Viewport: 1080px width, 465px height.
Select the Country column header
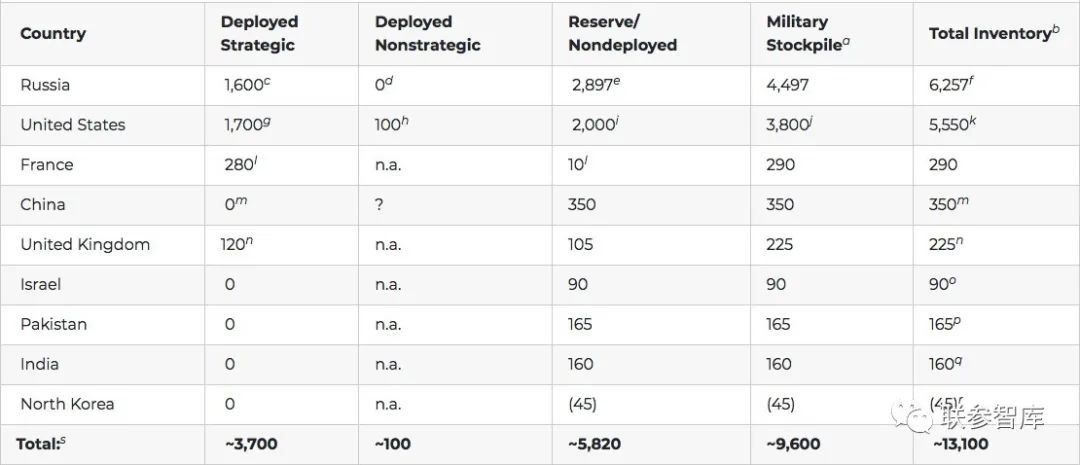[x=53, y=34]
